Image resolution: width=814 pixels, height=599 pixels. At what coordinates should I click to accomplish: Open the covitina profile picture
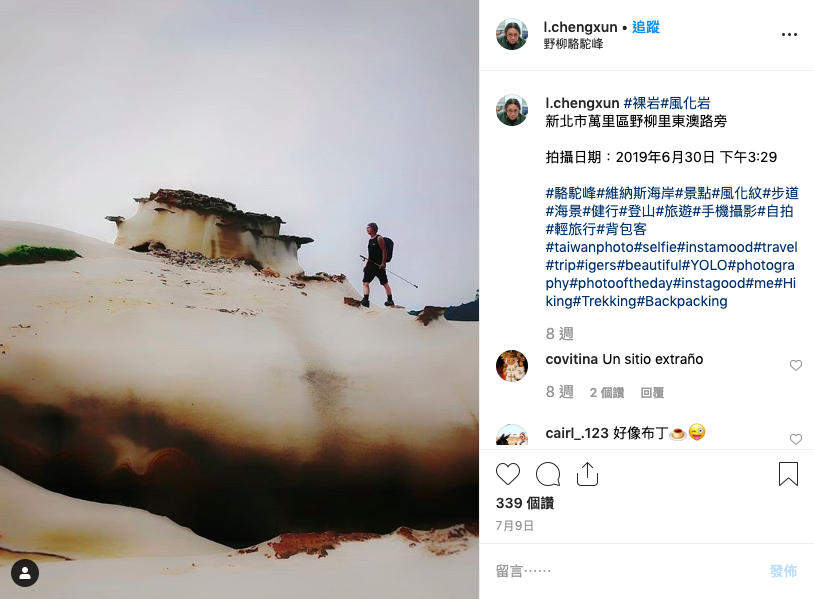pos(512,365)
